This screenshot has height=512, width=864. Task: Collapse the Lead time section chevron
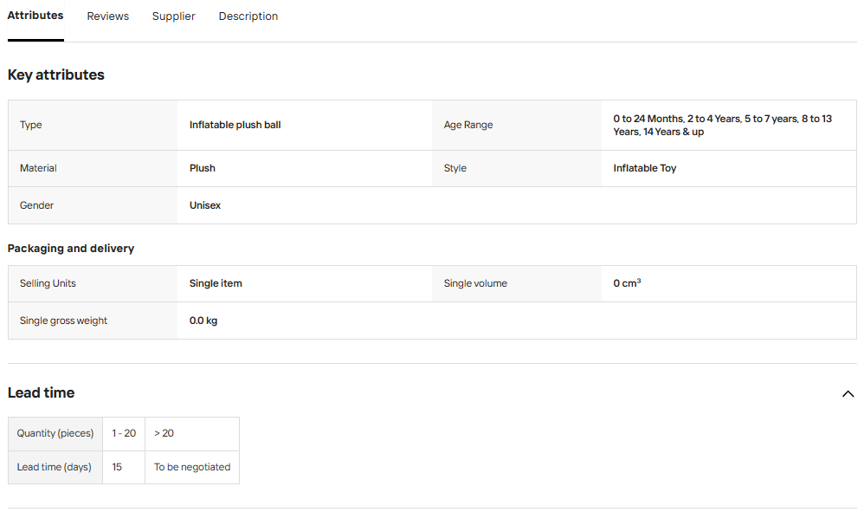click(x=848, y=394)
